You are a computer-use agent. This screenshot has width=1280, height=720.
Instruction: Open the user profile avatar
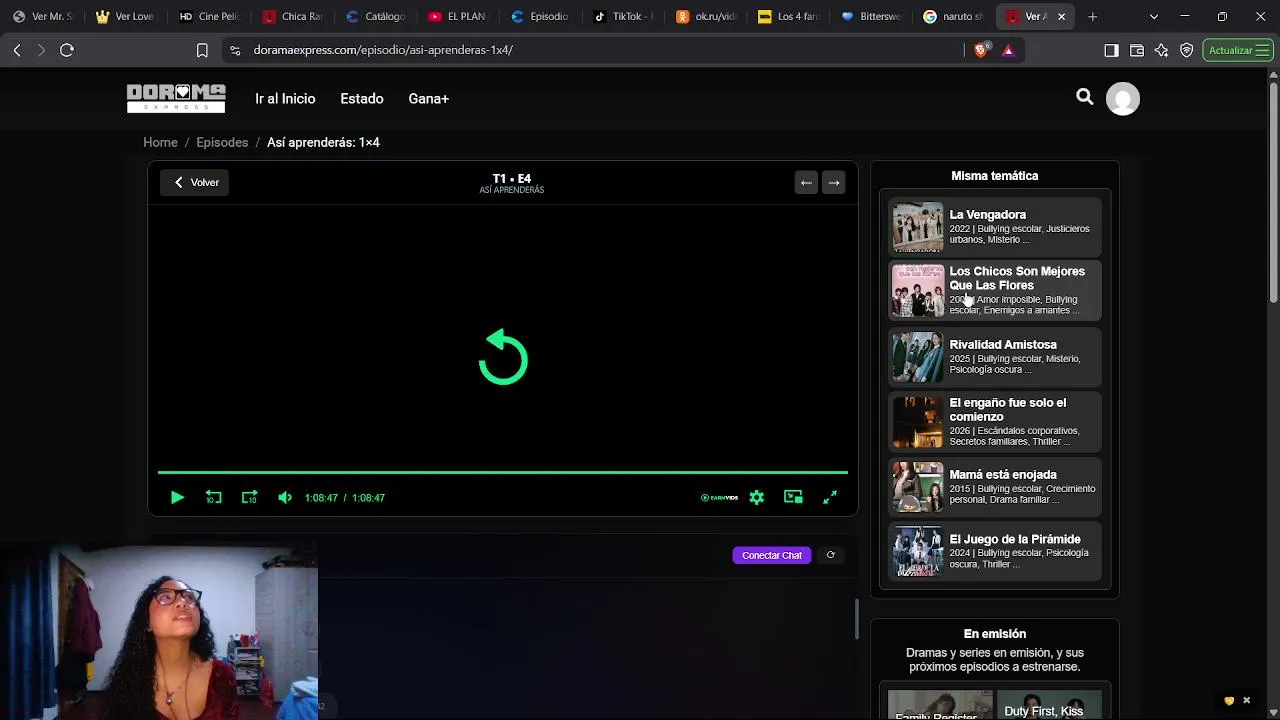(x=1123, y=98)
